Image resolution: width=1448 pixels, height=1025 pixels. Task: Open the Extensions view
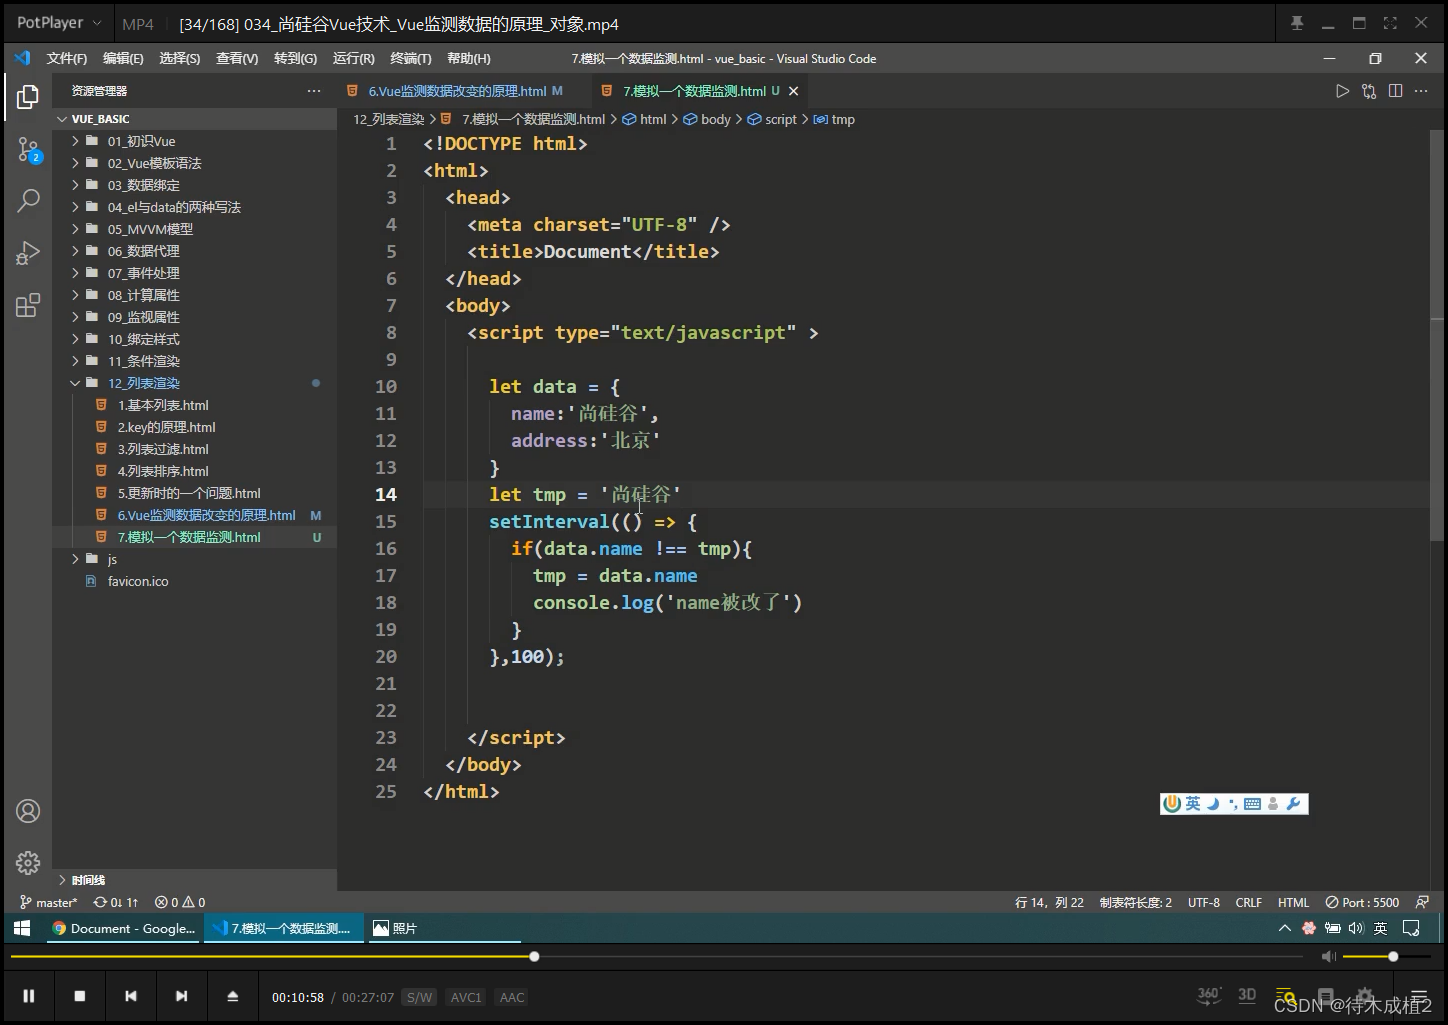(x=28, y=305)
